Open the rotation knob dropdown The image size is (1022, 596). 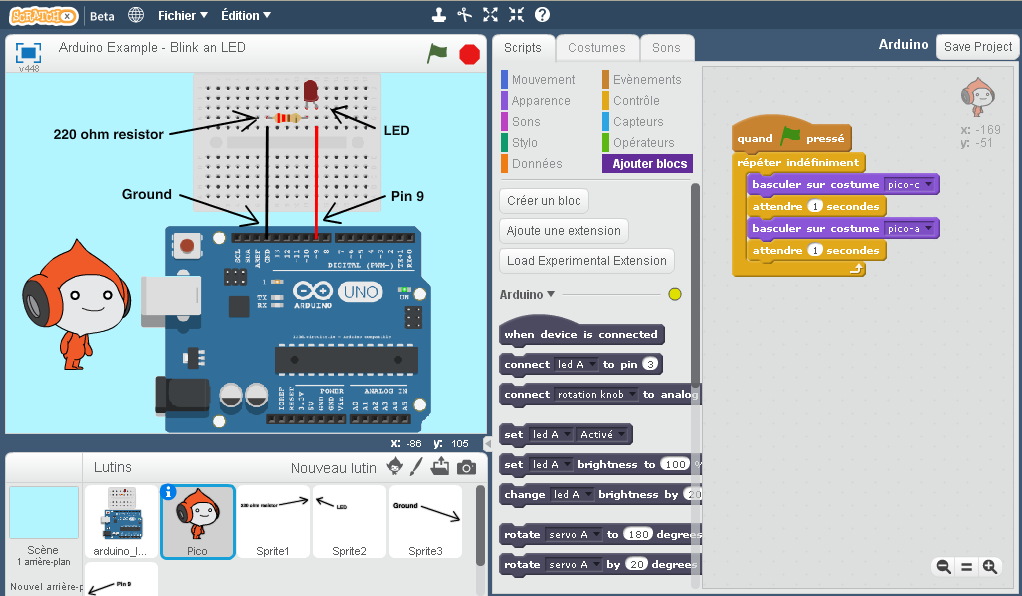(596, 395)
